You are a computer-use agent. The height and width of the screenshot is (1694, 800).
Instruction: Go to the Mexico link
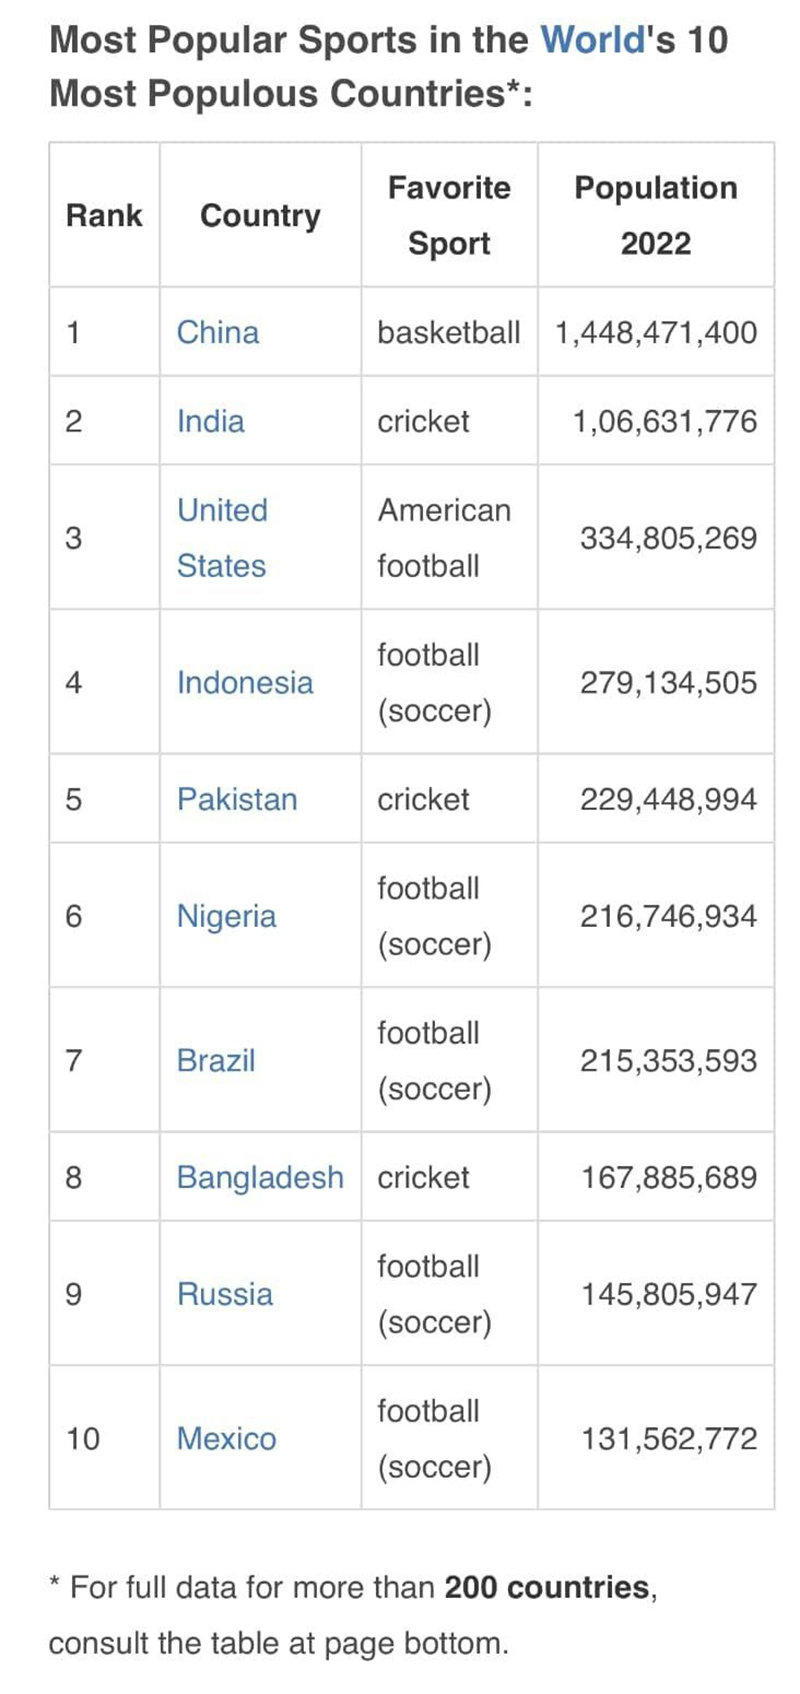226,1438
